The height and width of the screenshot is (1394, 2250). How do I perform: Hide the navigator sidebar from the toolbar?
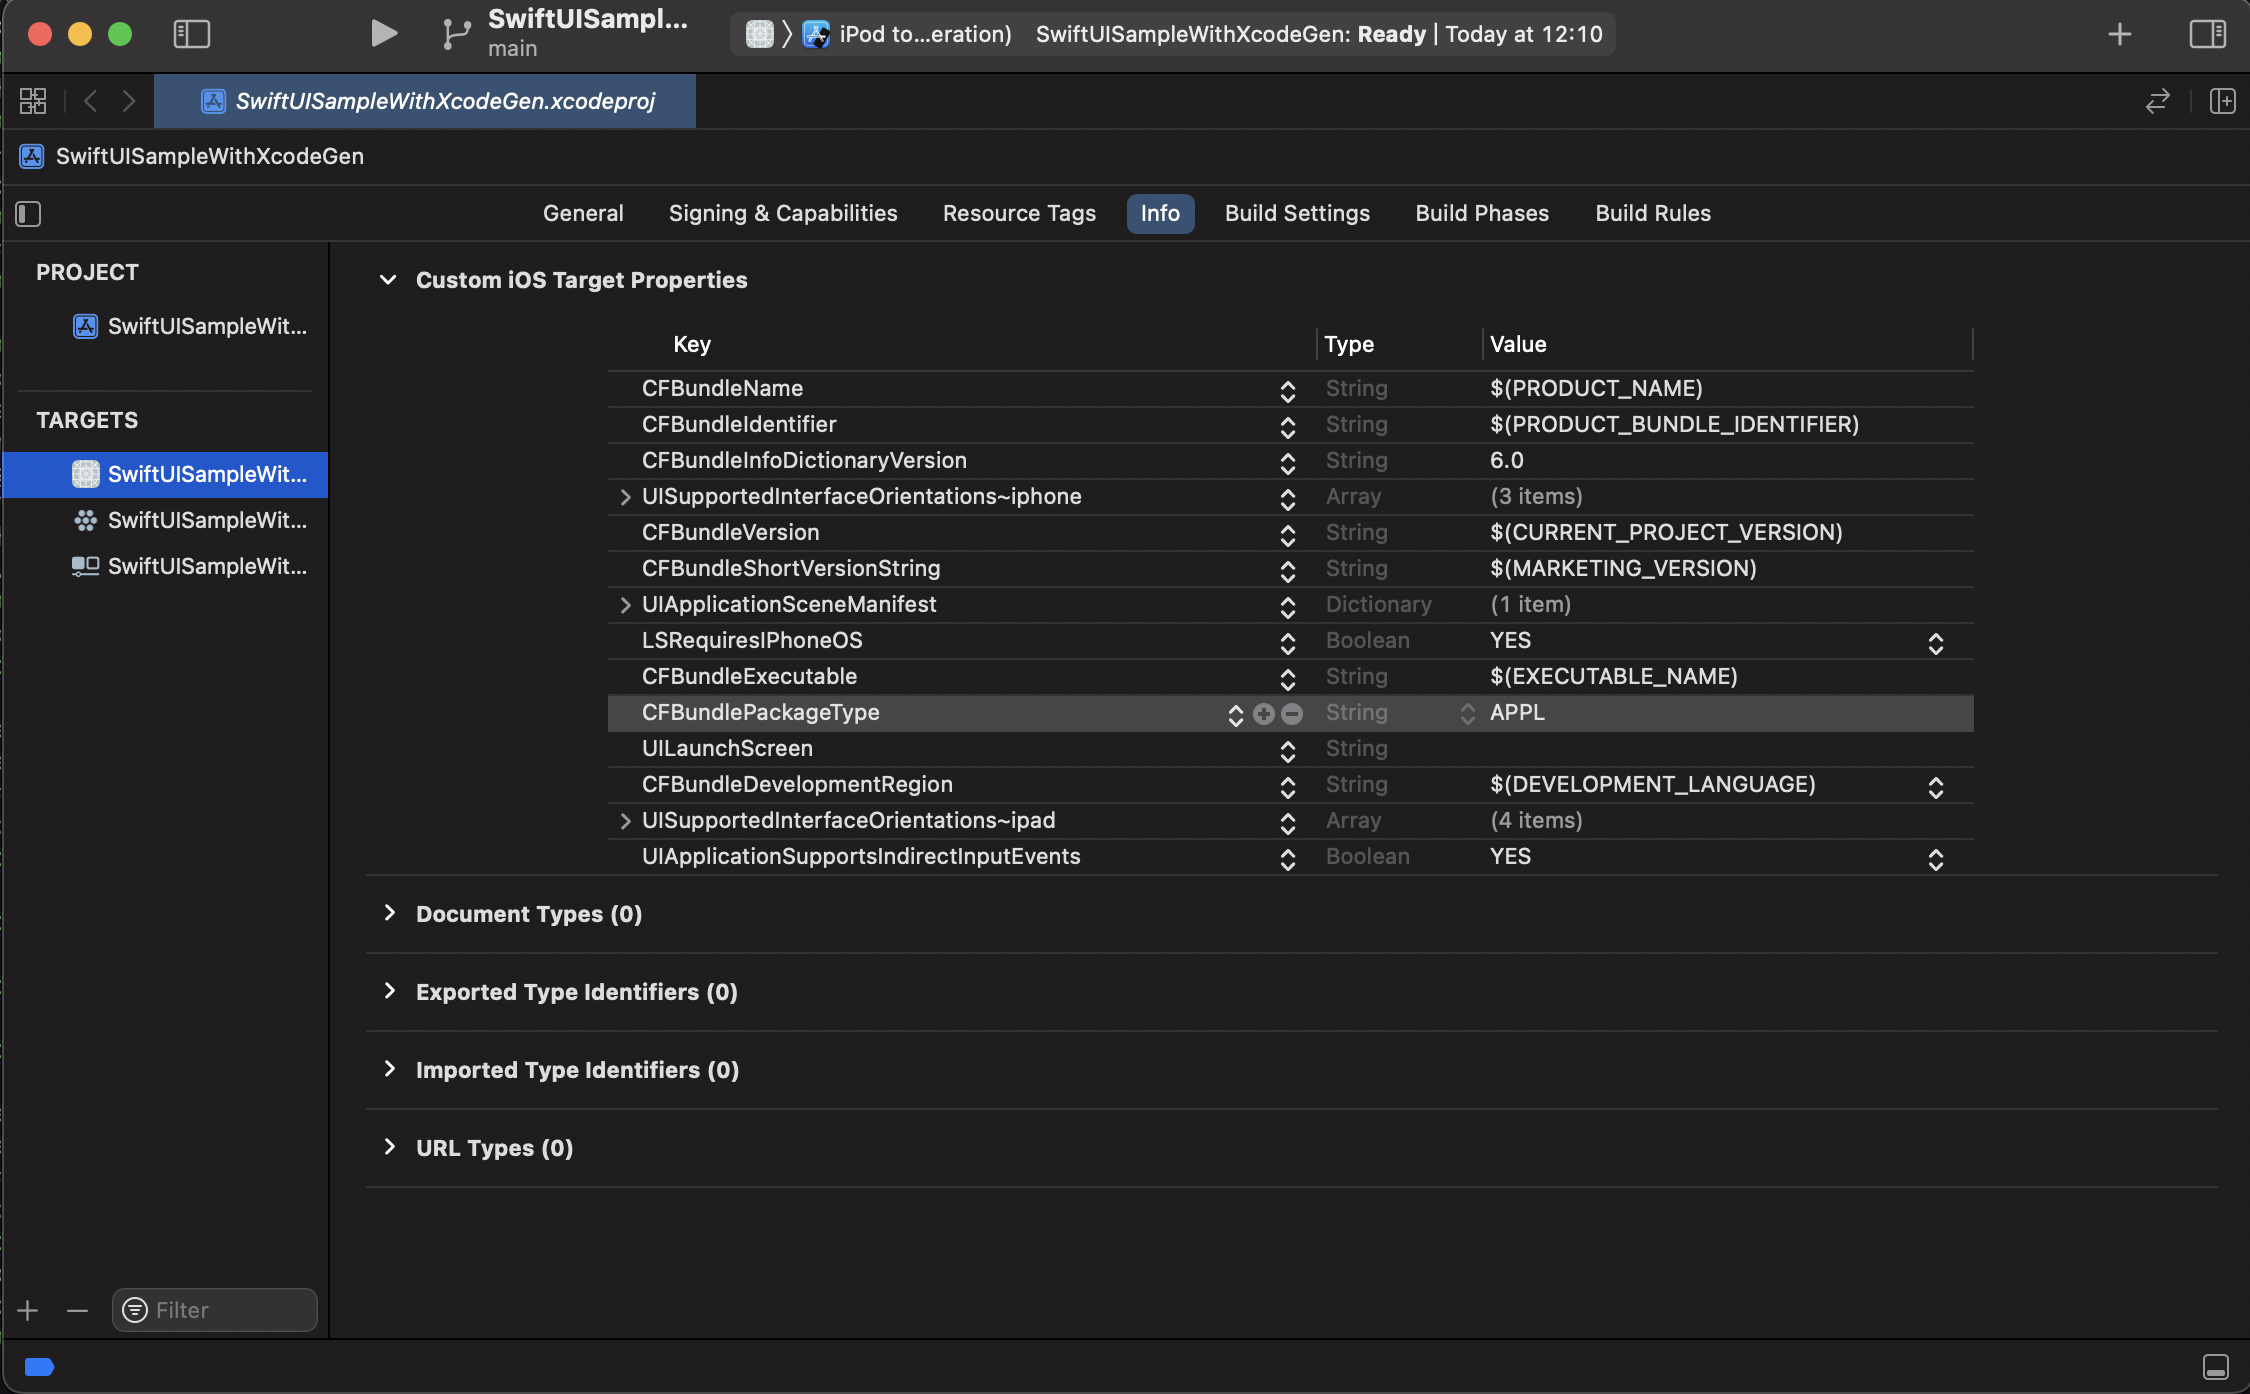[192, 33]
